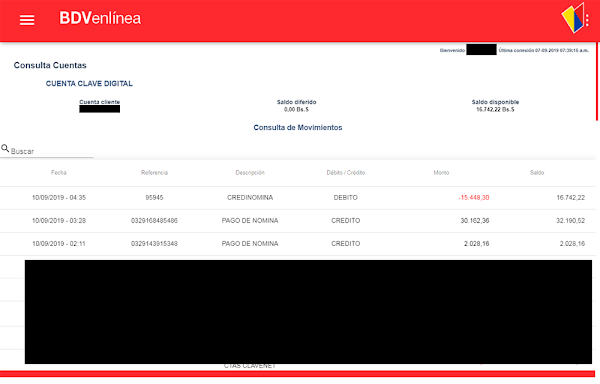
Task: Select the date 10/09/2019 - 04:35
Action: pyautogui.click(x=59, y=198)
